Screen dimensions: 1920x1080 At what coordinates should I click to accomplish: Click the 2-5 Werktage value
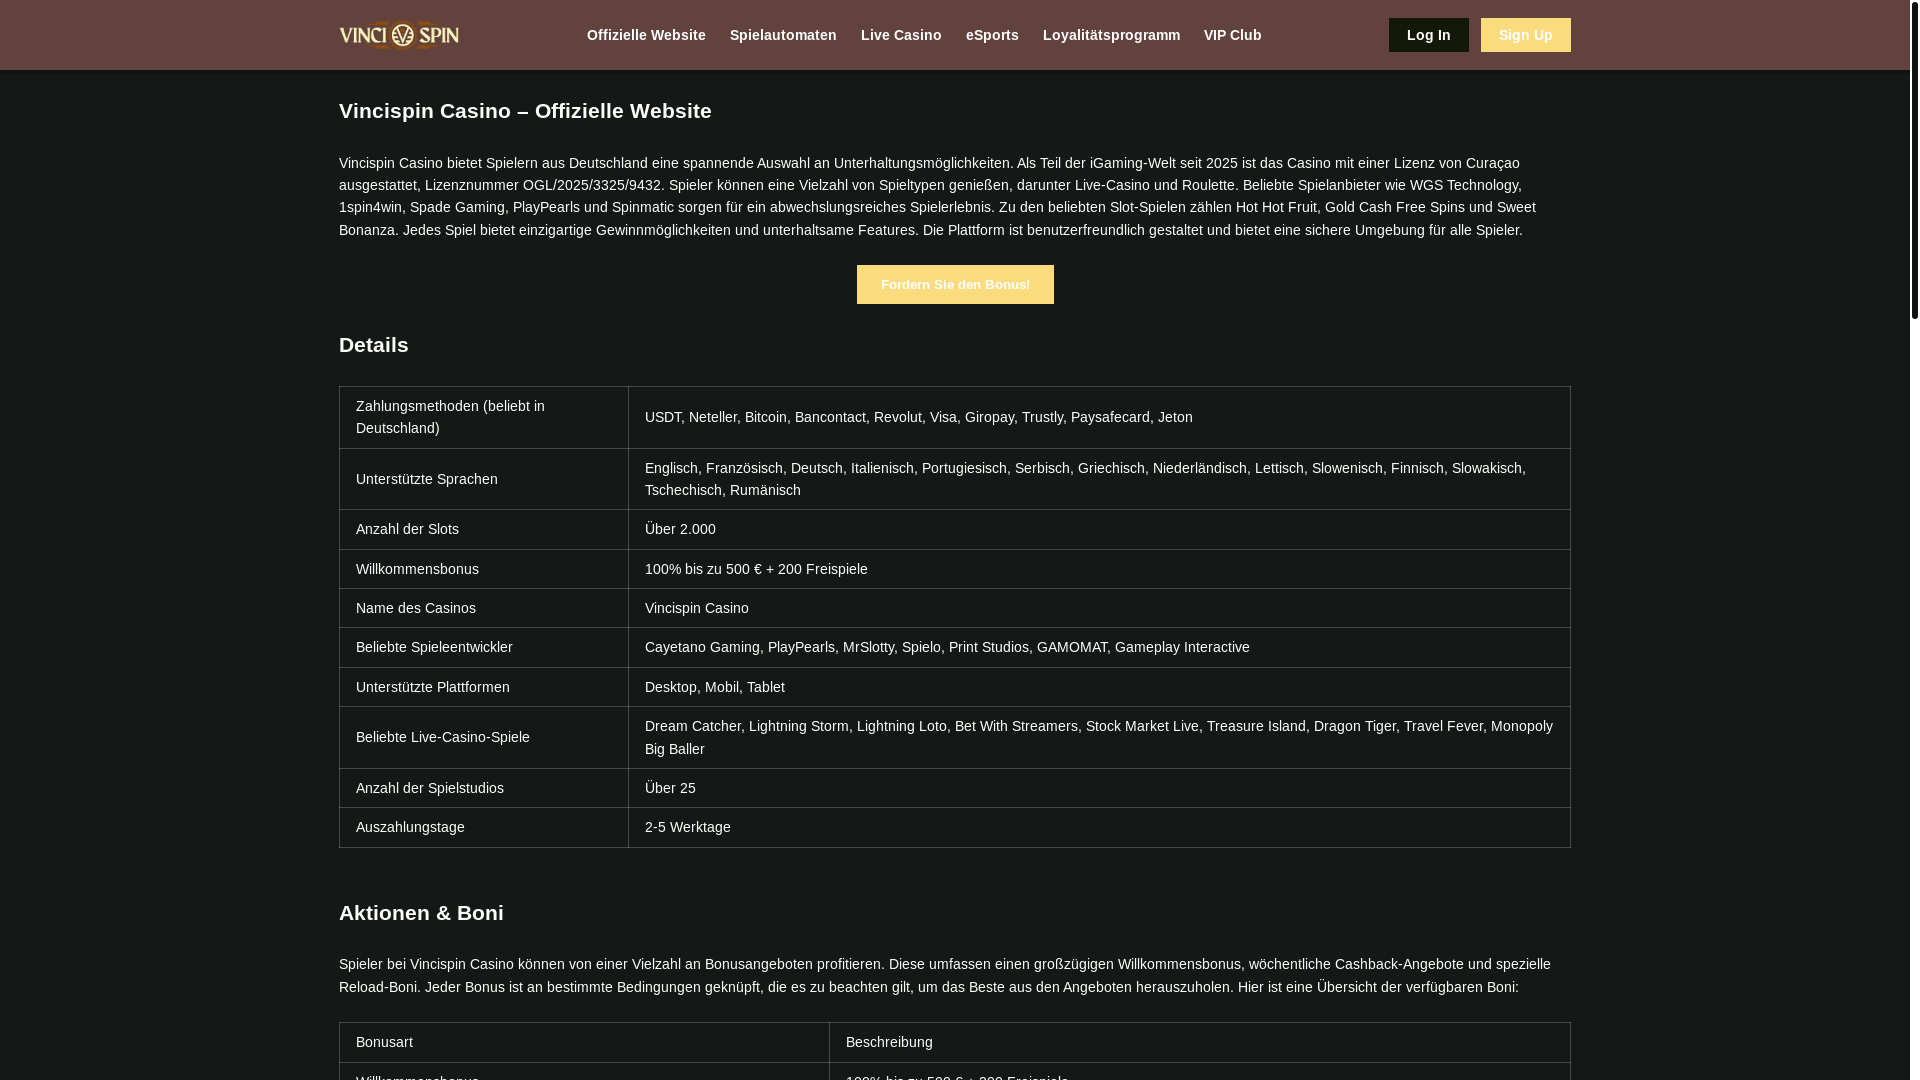coord(1099,827)
